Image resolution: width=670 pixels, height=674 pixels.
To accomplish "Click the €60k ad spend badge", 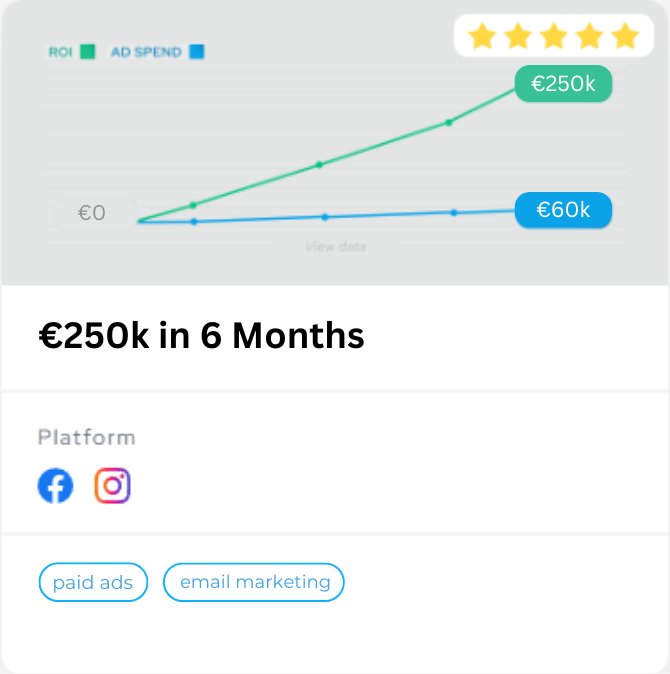I will pos(563,210).
